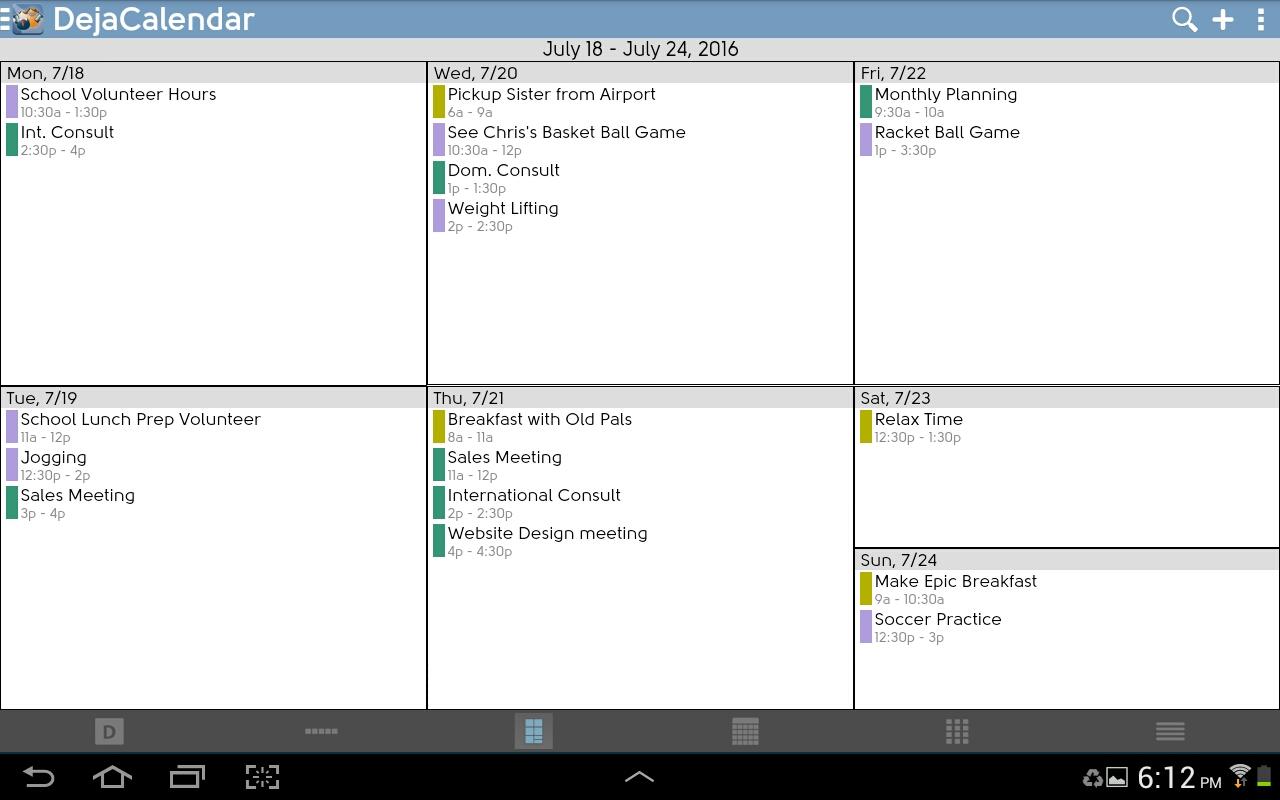Open the navigation drawer from the left edge
Screen dimensions: 1280x800
point(6,19)
